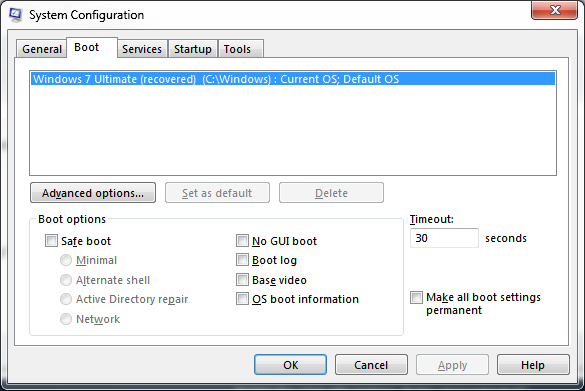Open Advanced options dialog
The height and width of the screenshot is (391, 585).
(x=93, y=193)
